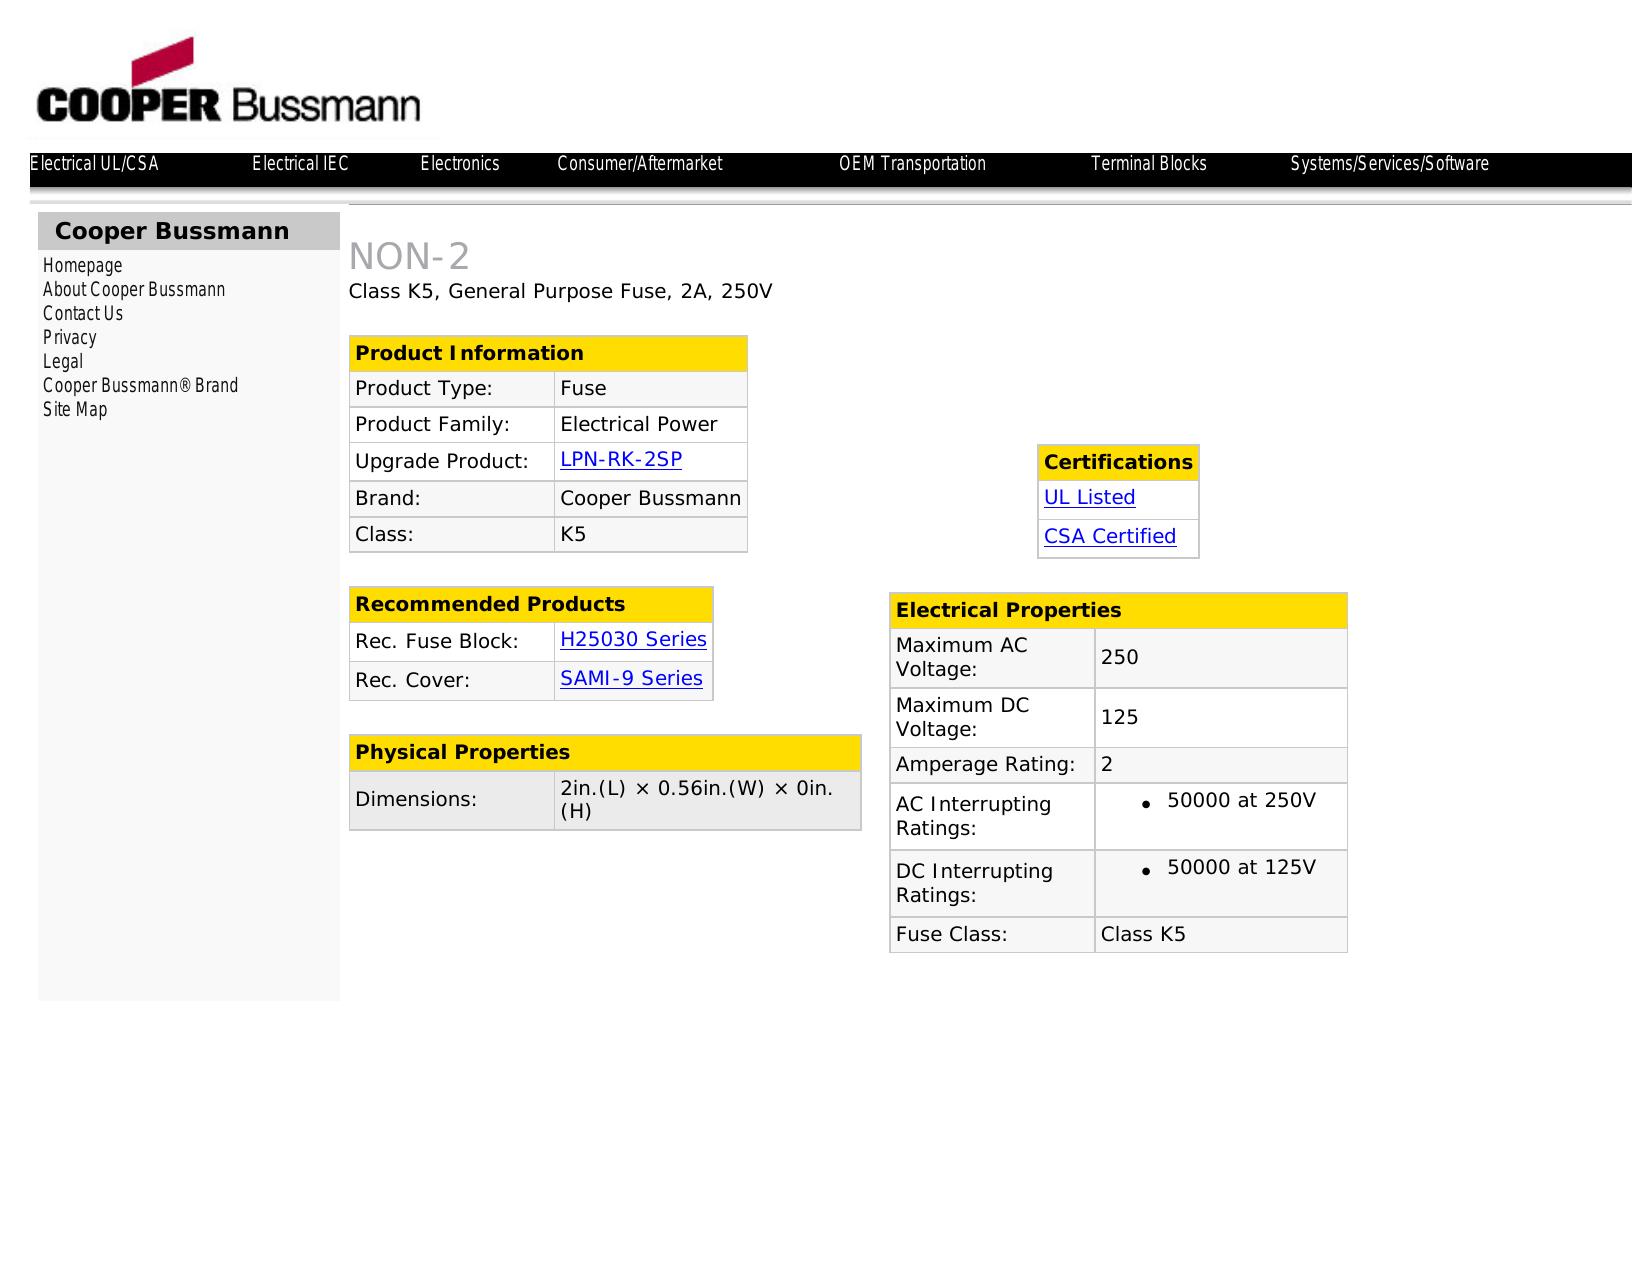The height and width of the screenshot is (1275, 1650).
Task: Select the Maximum DC Voltage value 125
Action: 1120,718
